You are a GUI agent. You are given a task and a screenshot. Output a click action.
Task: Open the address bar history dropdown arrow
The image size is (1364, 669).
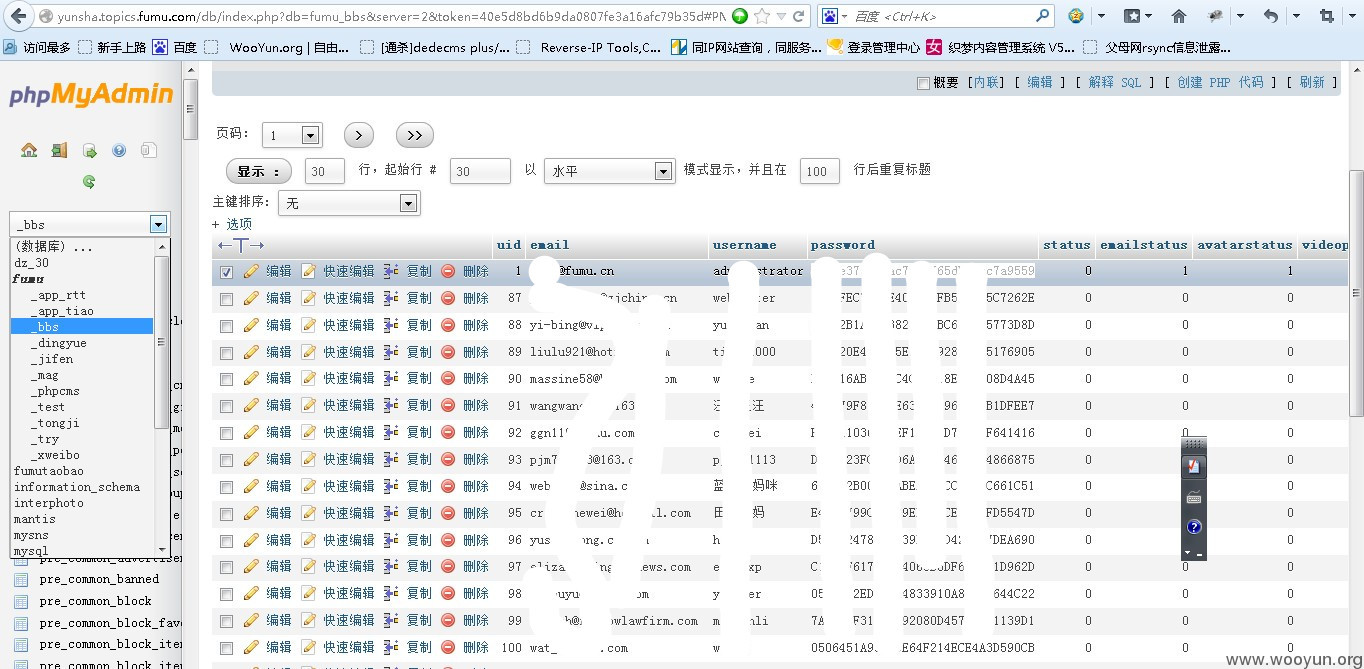click(782, 16)
